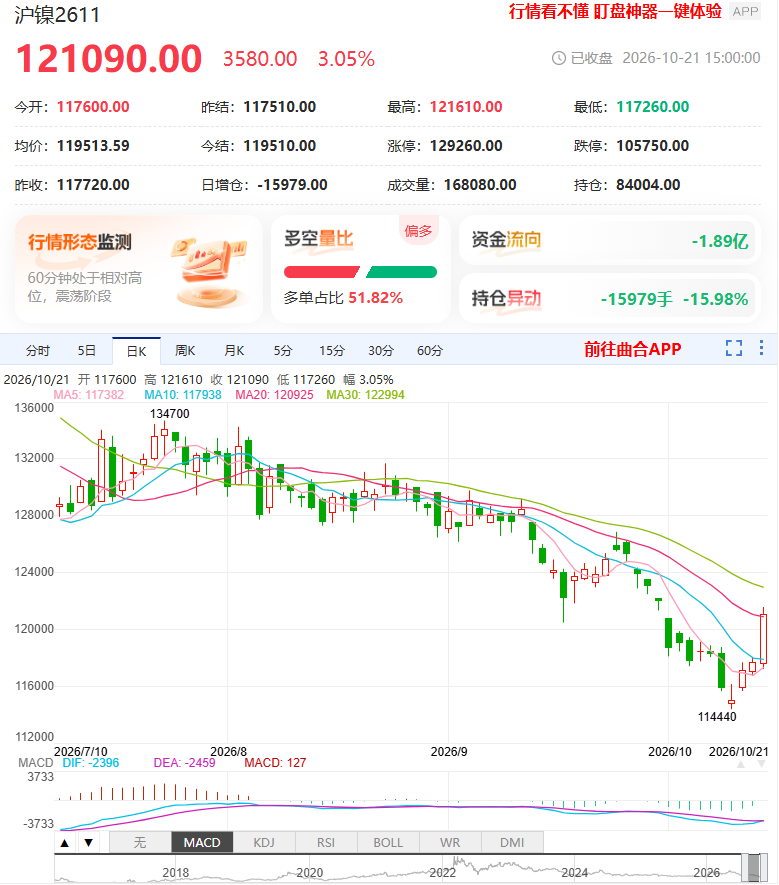Switch to 30分 interval tab
779x885 pixels.
tap(380, 351)
